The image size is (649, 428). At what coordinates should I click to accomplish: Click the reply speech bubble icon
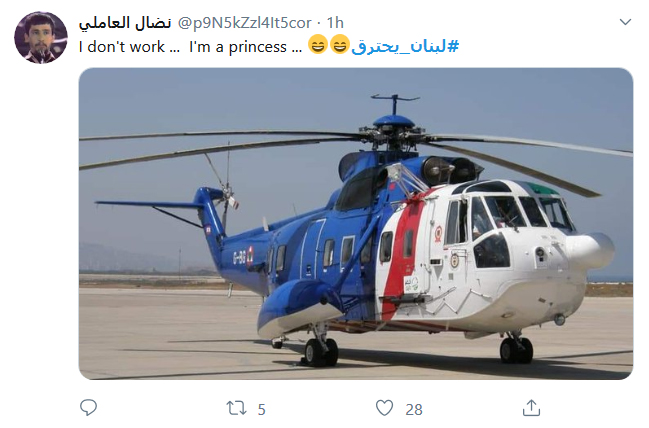click(88, 407)
